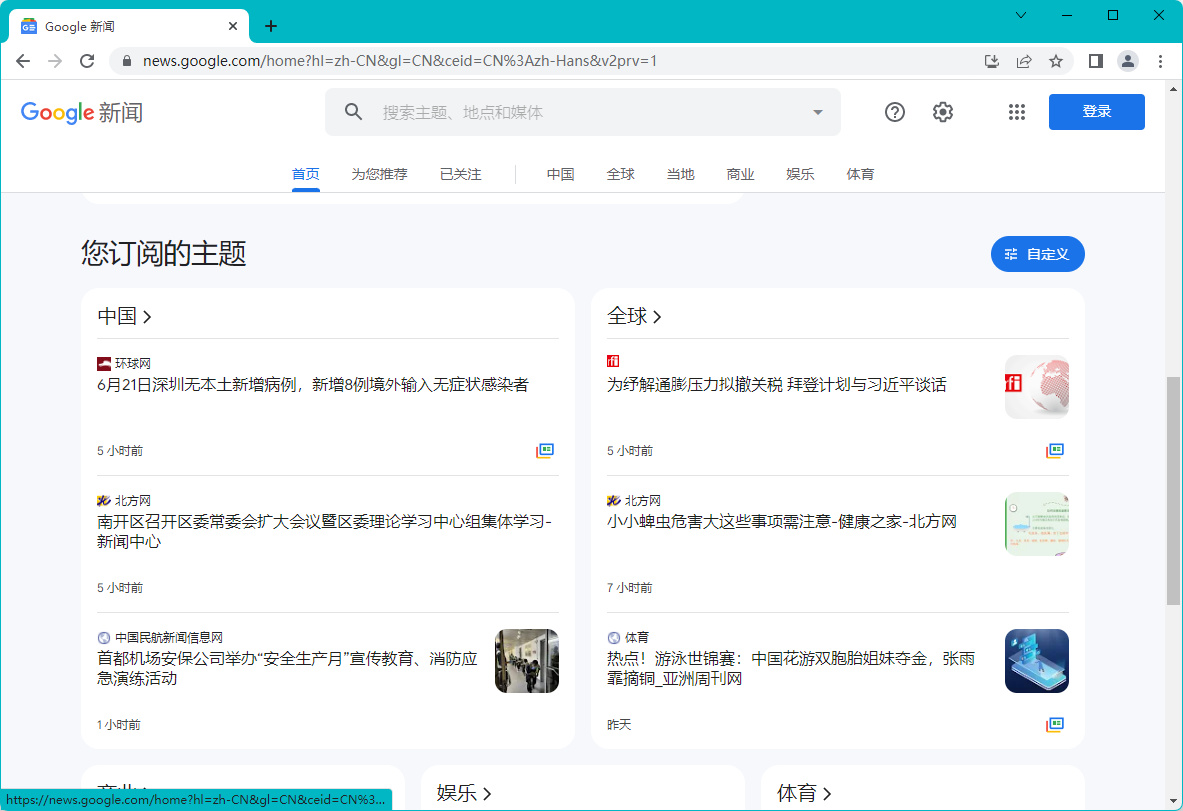
Task: Click the 登录 sign-in button
Action: pos(1096,112)
